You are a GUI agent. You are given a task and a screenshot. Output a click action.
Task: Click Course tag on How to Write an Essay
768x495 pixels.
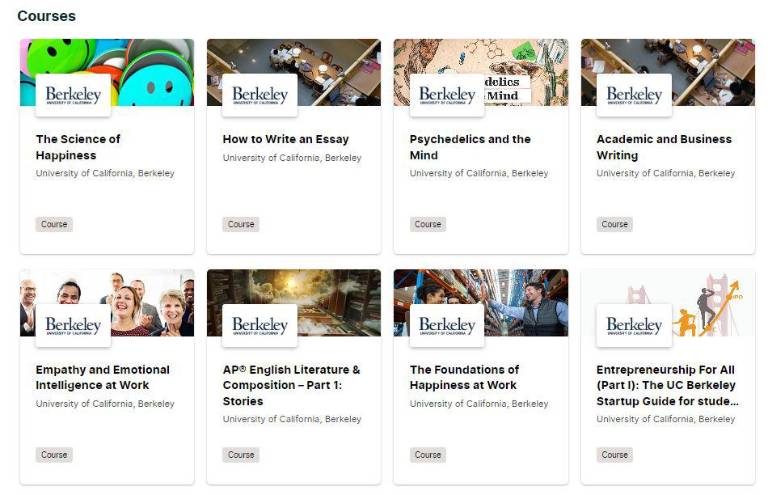[241, 224]
